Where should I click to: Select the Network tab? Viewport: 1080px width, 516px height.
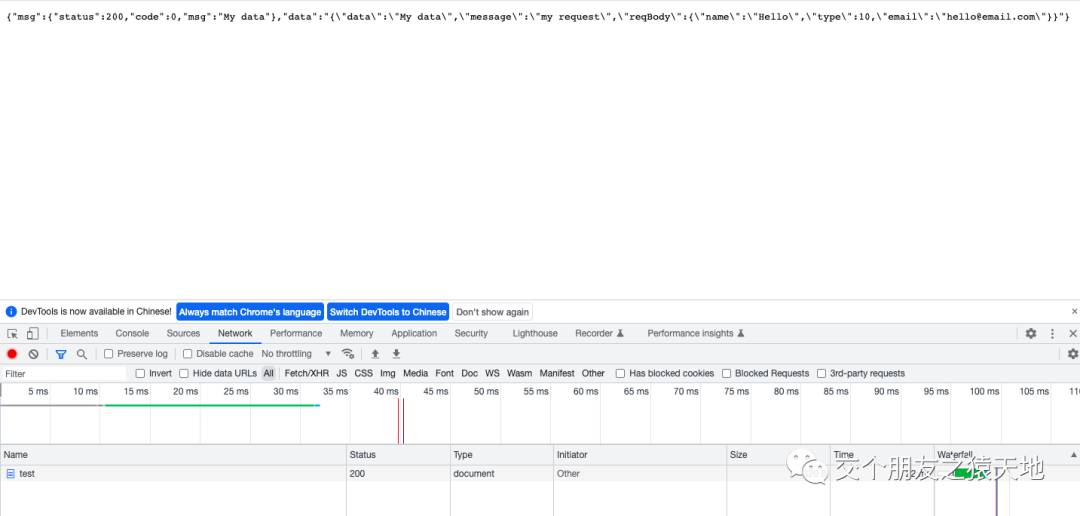click(236, 333)
